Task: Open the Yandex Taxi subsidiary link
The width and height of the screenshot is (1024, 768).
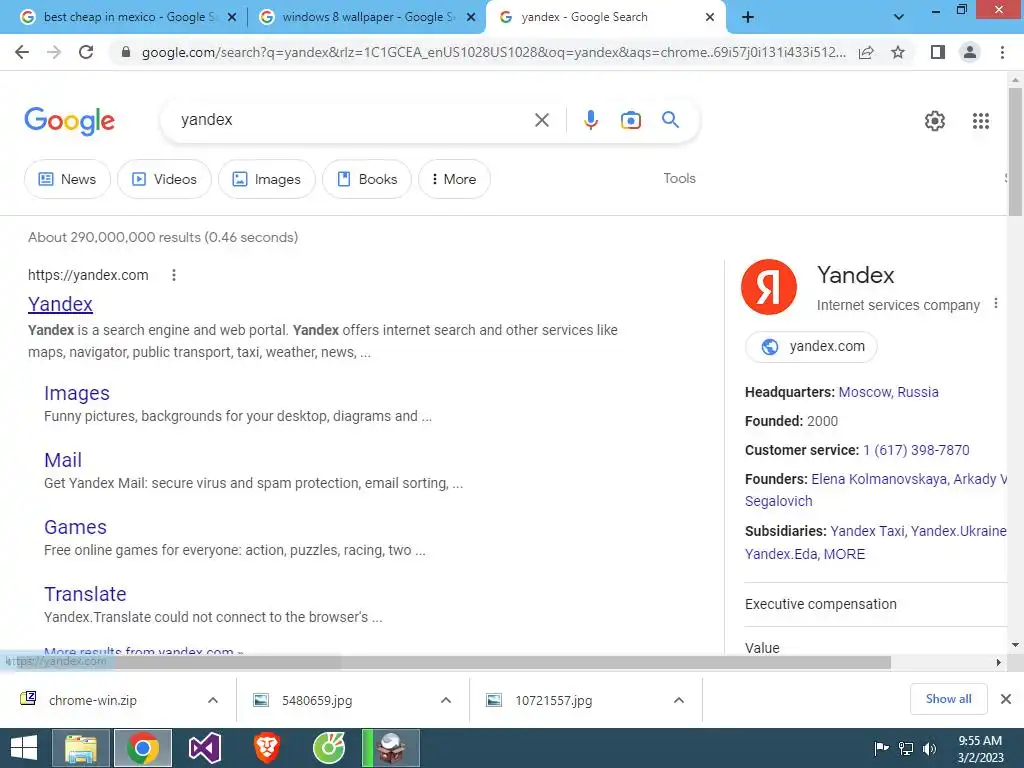Action: click(x=867, y=531)
